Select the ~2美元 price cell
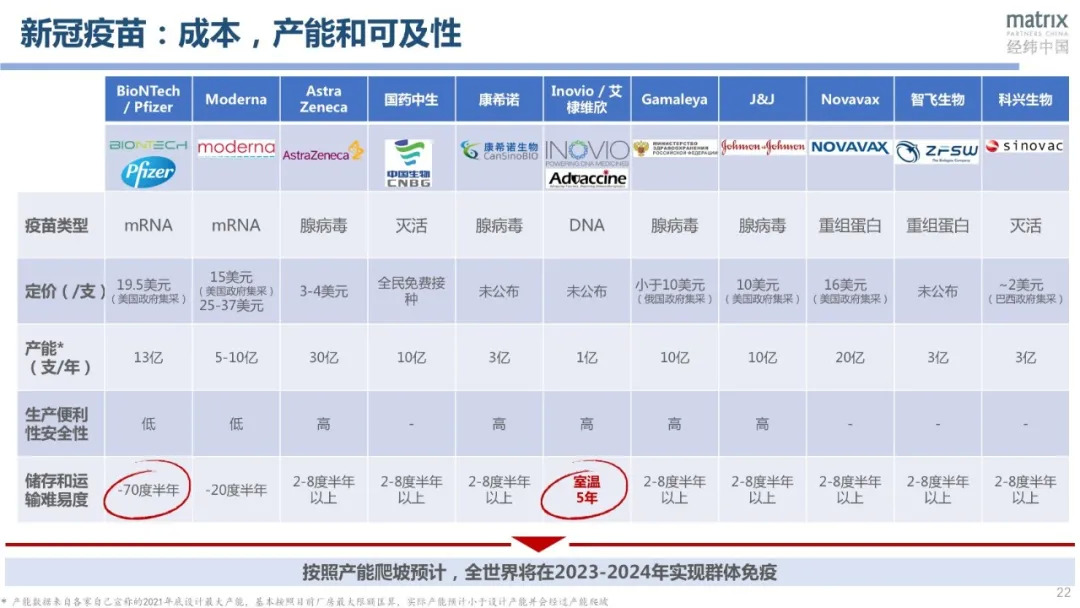Image resolution: width=1080 pixels, height=608 pixels. coord(1026,291)
